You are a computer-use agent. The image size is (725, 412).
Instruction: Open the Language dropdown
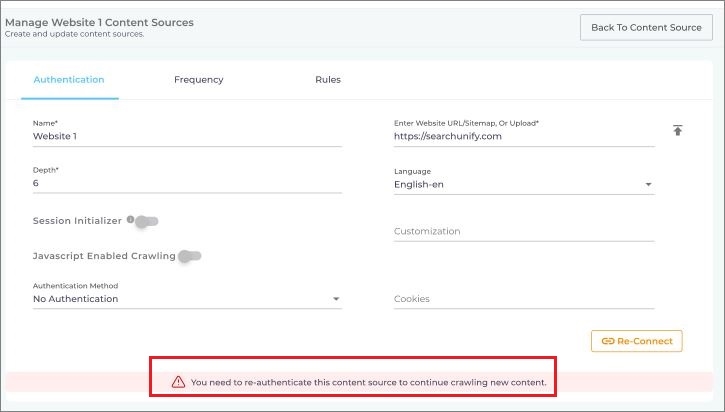pos(523,185)
